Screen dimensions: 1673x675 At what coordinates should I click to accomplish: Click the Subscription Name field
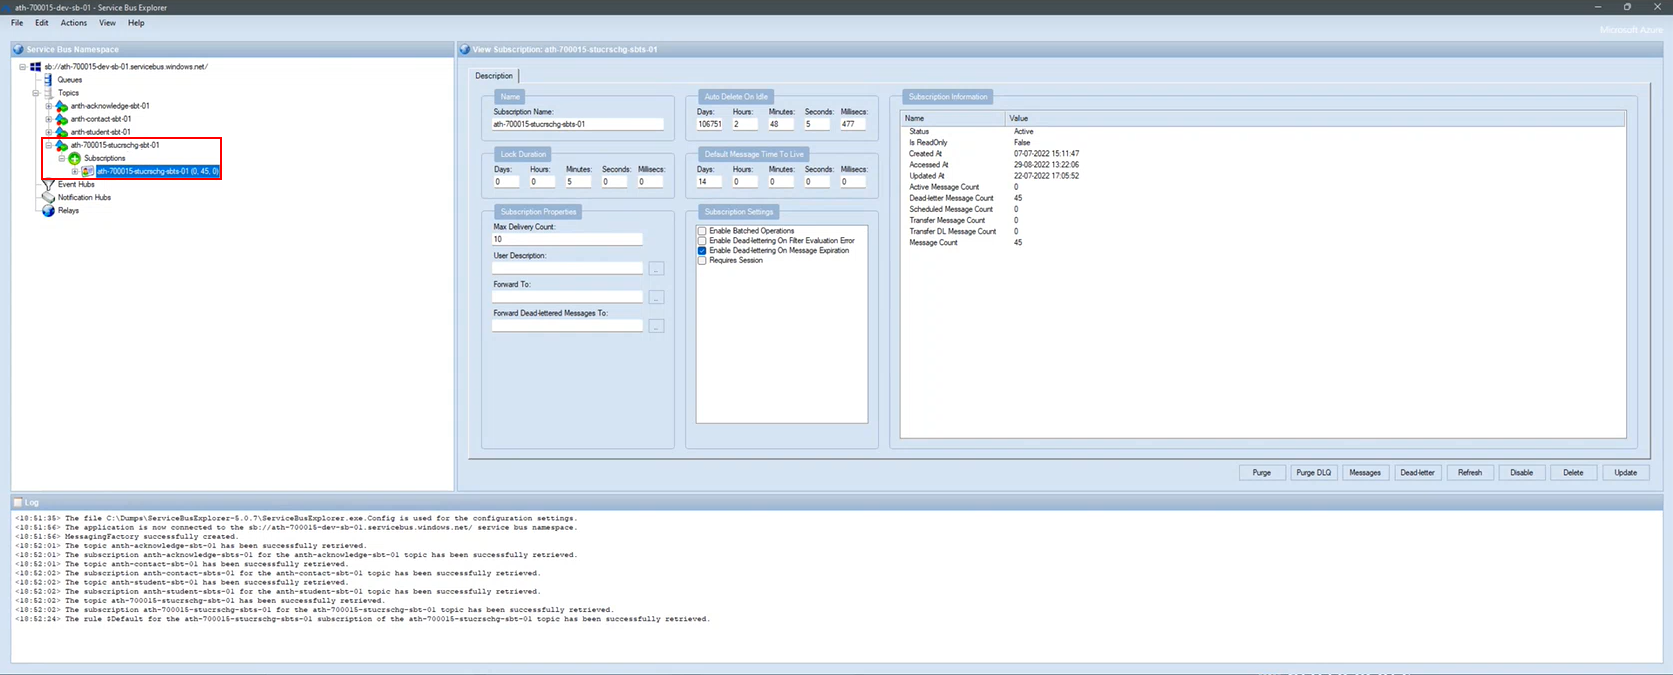(578, 125)
